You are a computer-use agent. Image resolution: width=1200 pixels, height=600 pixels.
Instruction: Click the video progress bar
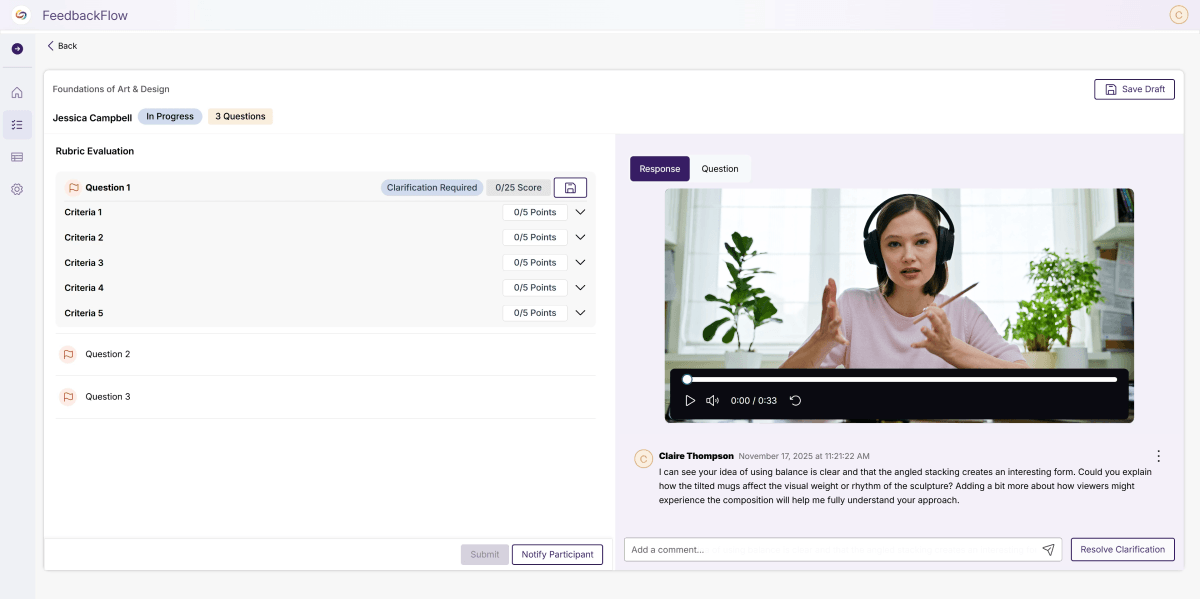coord(900,379)
